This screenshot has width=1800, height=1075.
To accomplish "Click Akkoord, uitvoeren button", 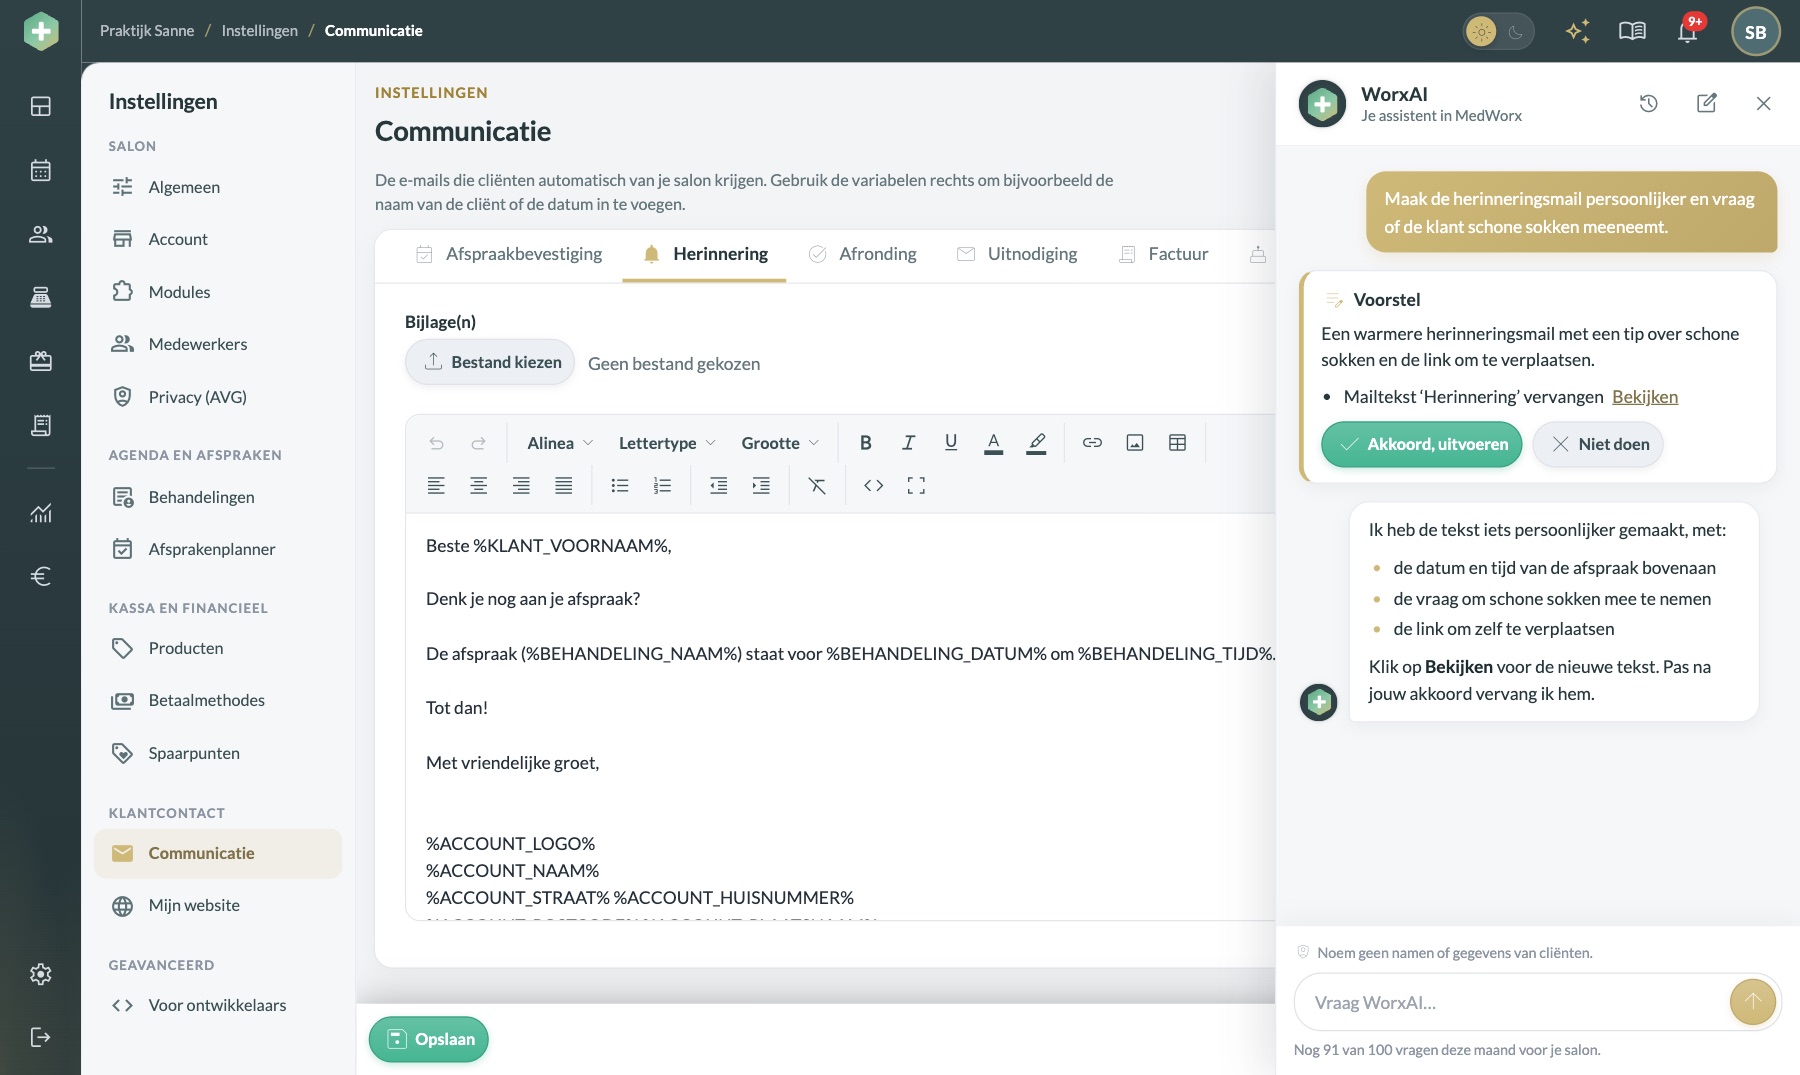I will (x=1422, y=444).
